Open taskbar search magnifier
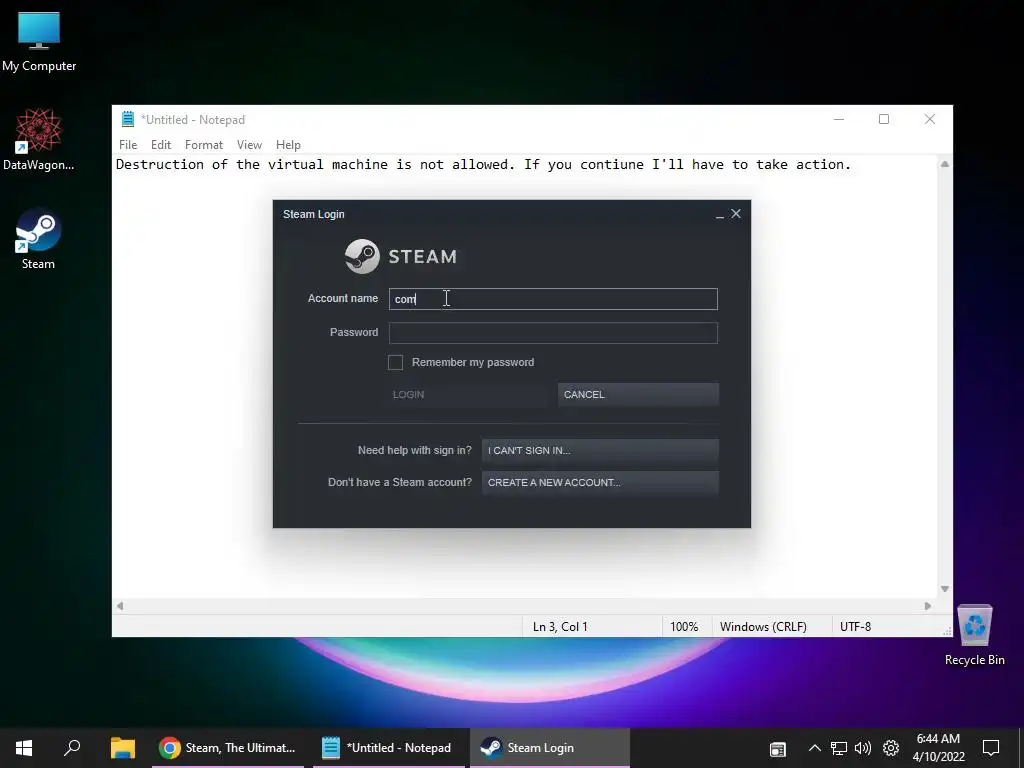 tap(72, 748)
